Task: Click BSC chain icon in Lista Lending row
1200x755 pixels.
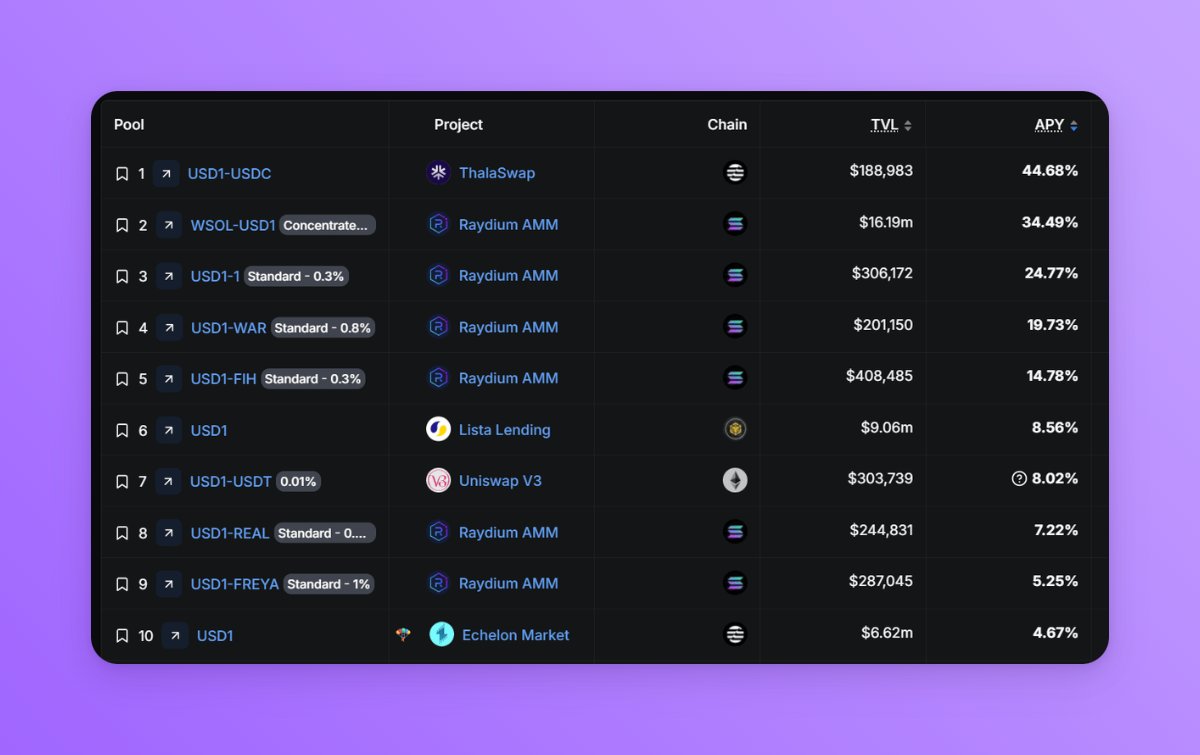Action: tap(735, 429)
